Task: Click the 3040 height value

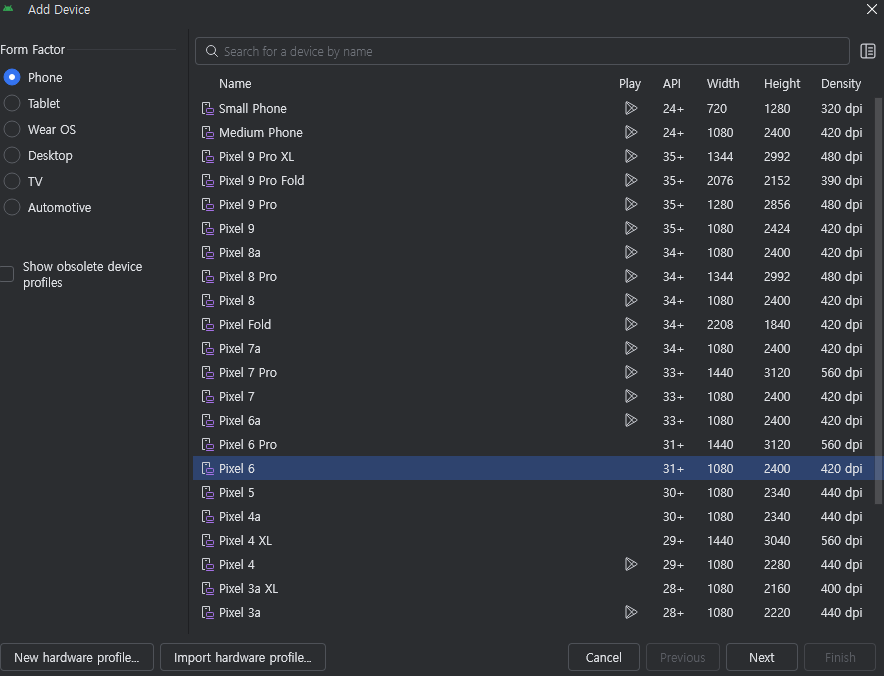Action: coord(777,540)
